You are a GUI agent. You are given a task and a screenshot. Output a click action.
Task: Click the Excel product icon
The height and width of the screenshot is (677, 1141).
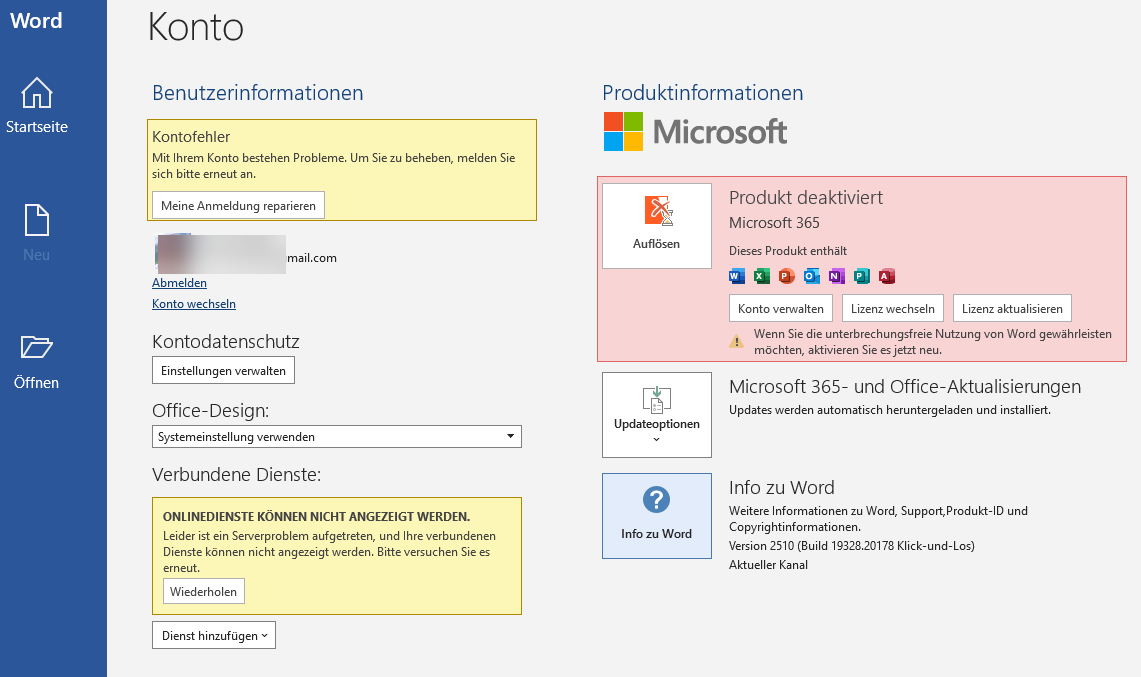[x=762, y=276]
